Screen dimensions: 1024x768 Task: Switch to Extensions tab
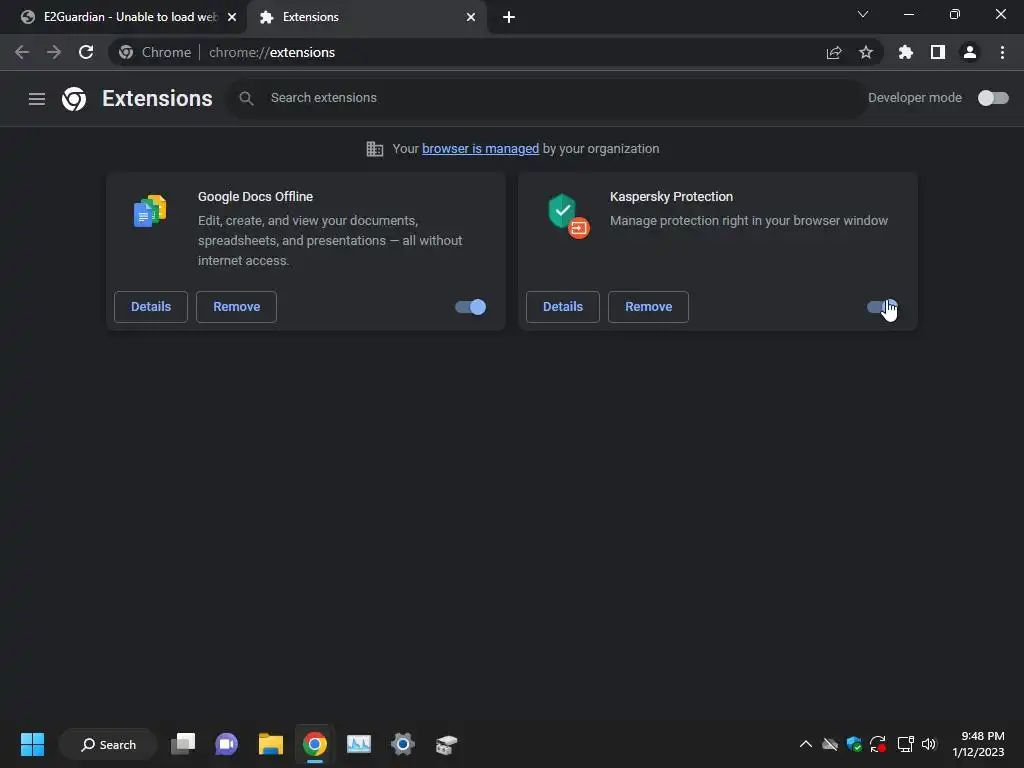pos(366,17)
